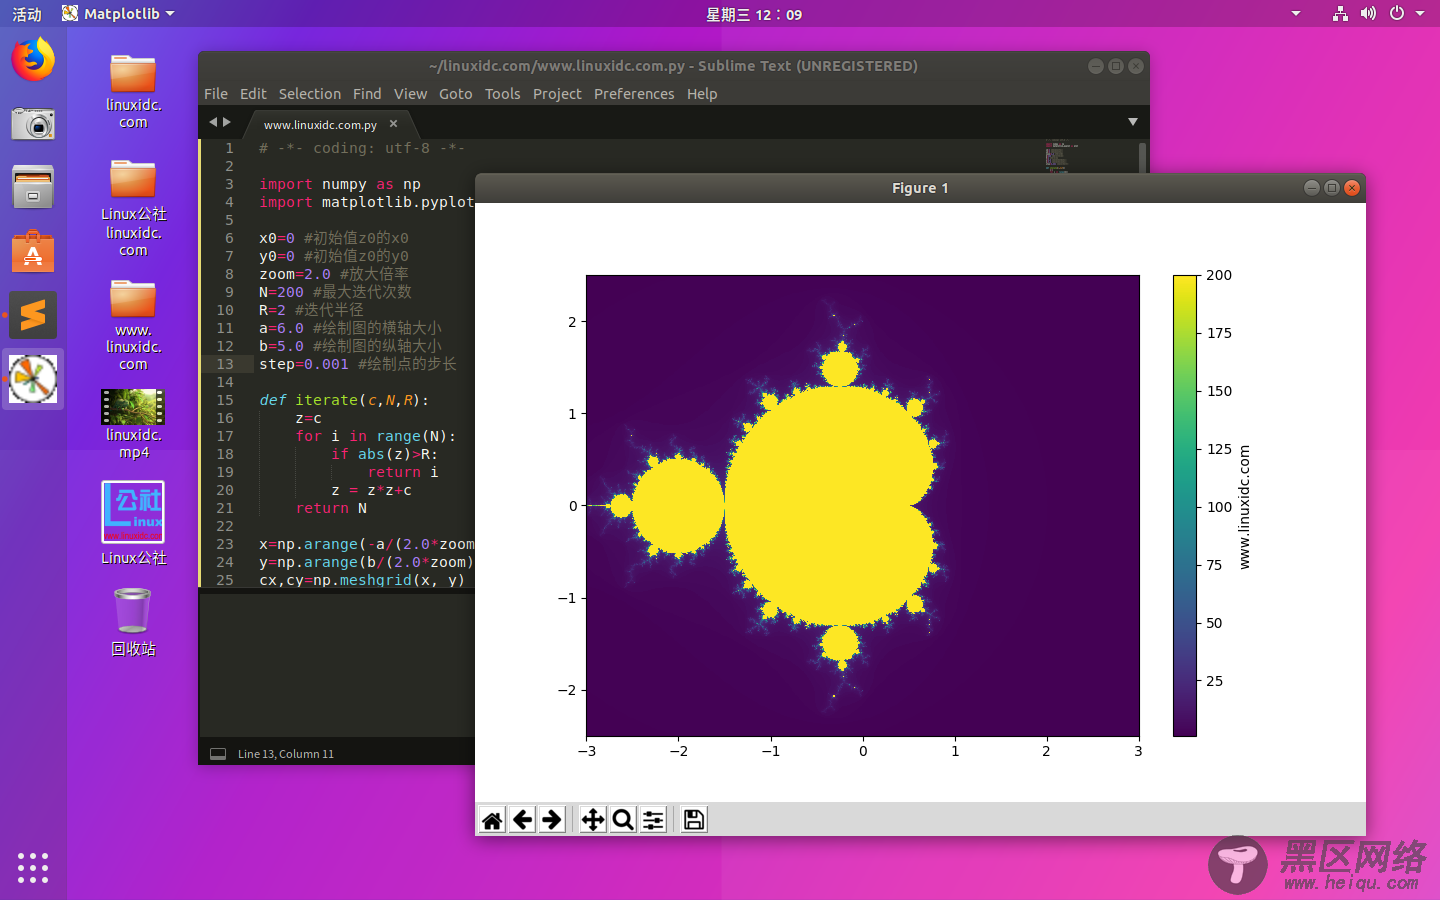Open the Project menu

[557, 94]
